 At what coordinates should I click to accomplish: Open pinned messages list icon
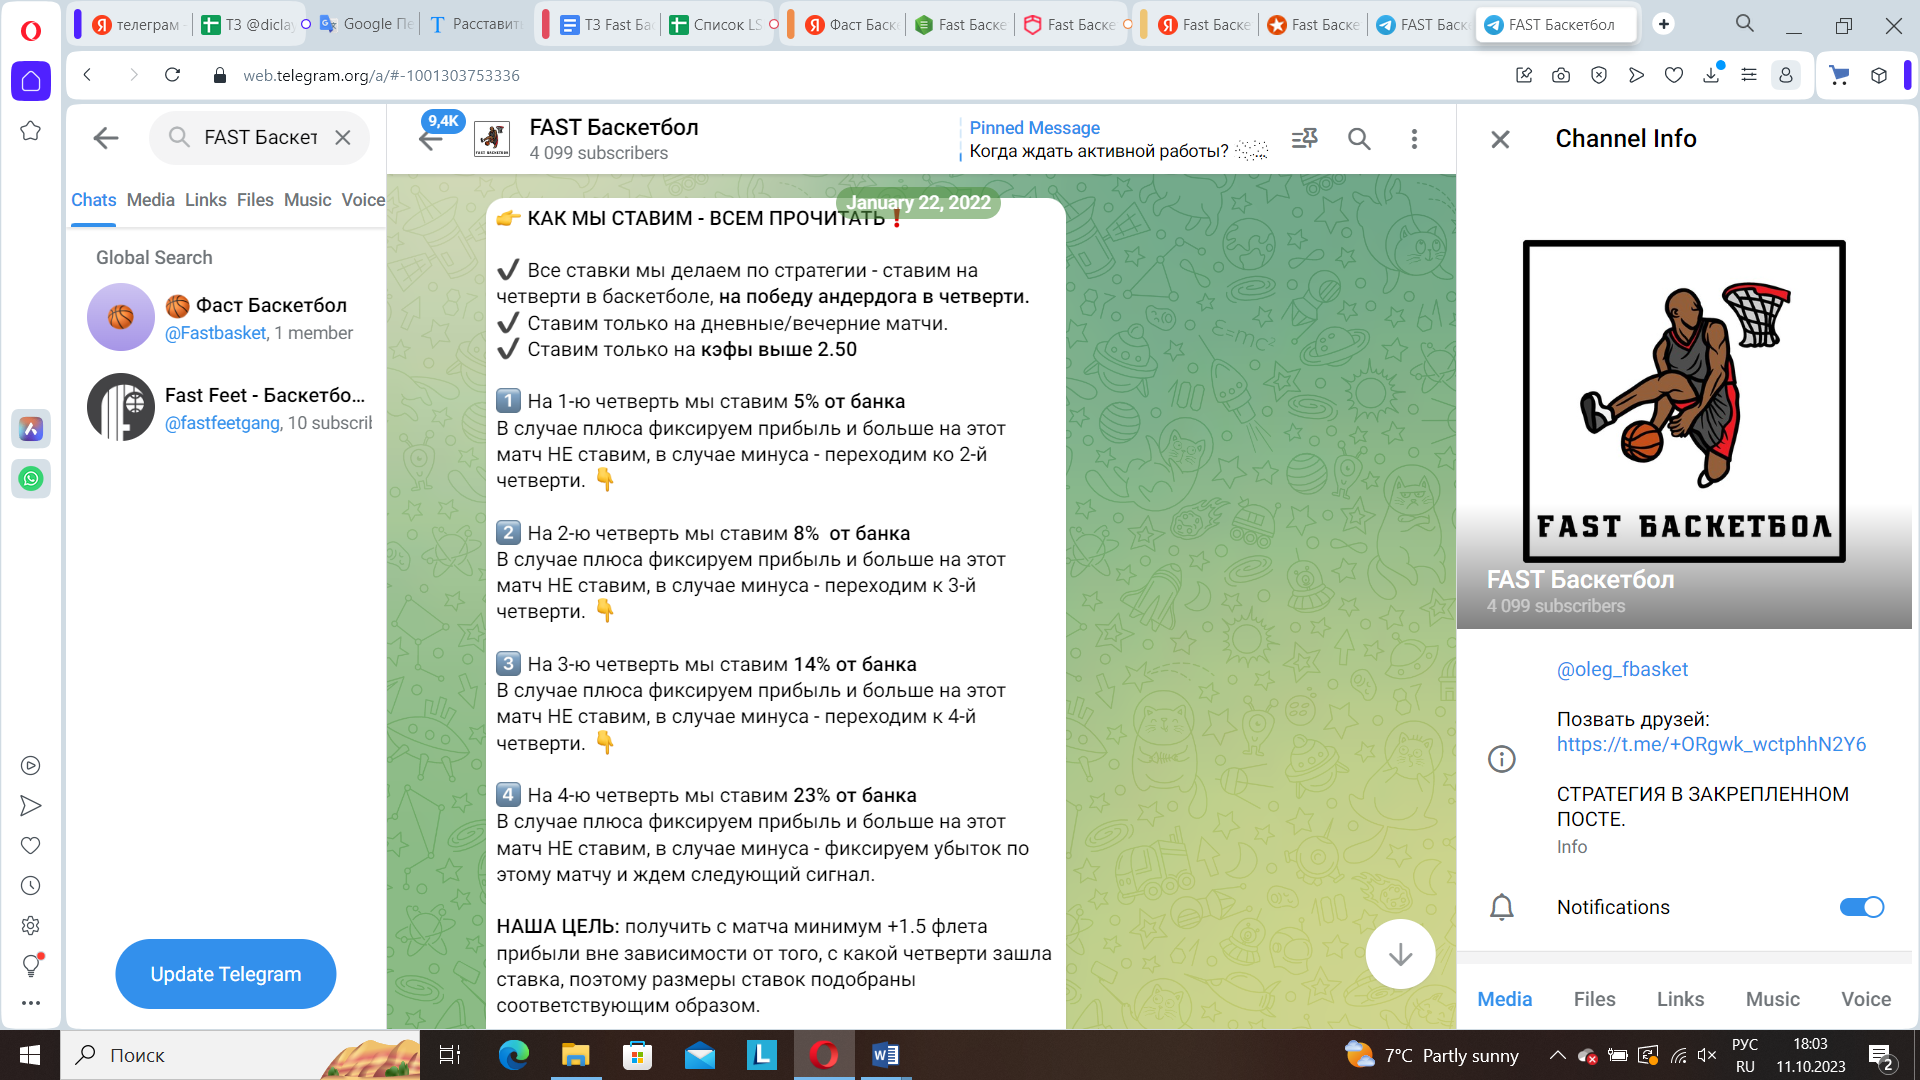tap(1304, 139)
